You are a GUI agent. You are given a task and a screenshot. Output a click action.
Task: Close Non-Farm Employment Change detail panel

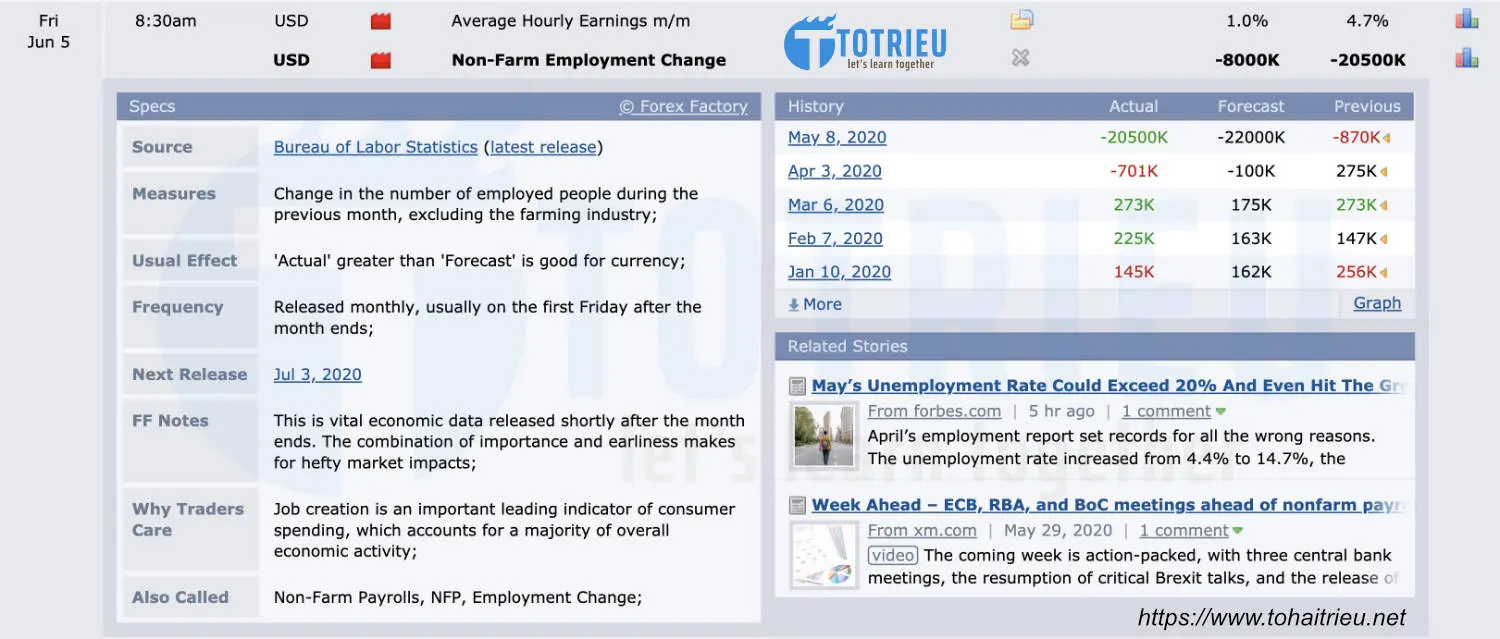coord(1020,58)
